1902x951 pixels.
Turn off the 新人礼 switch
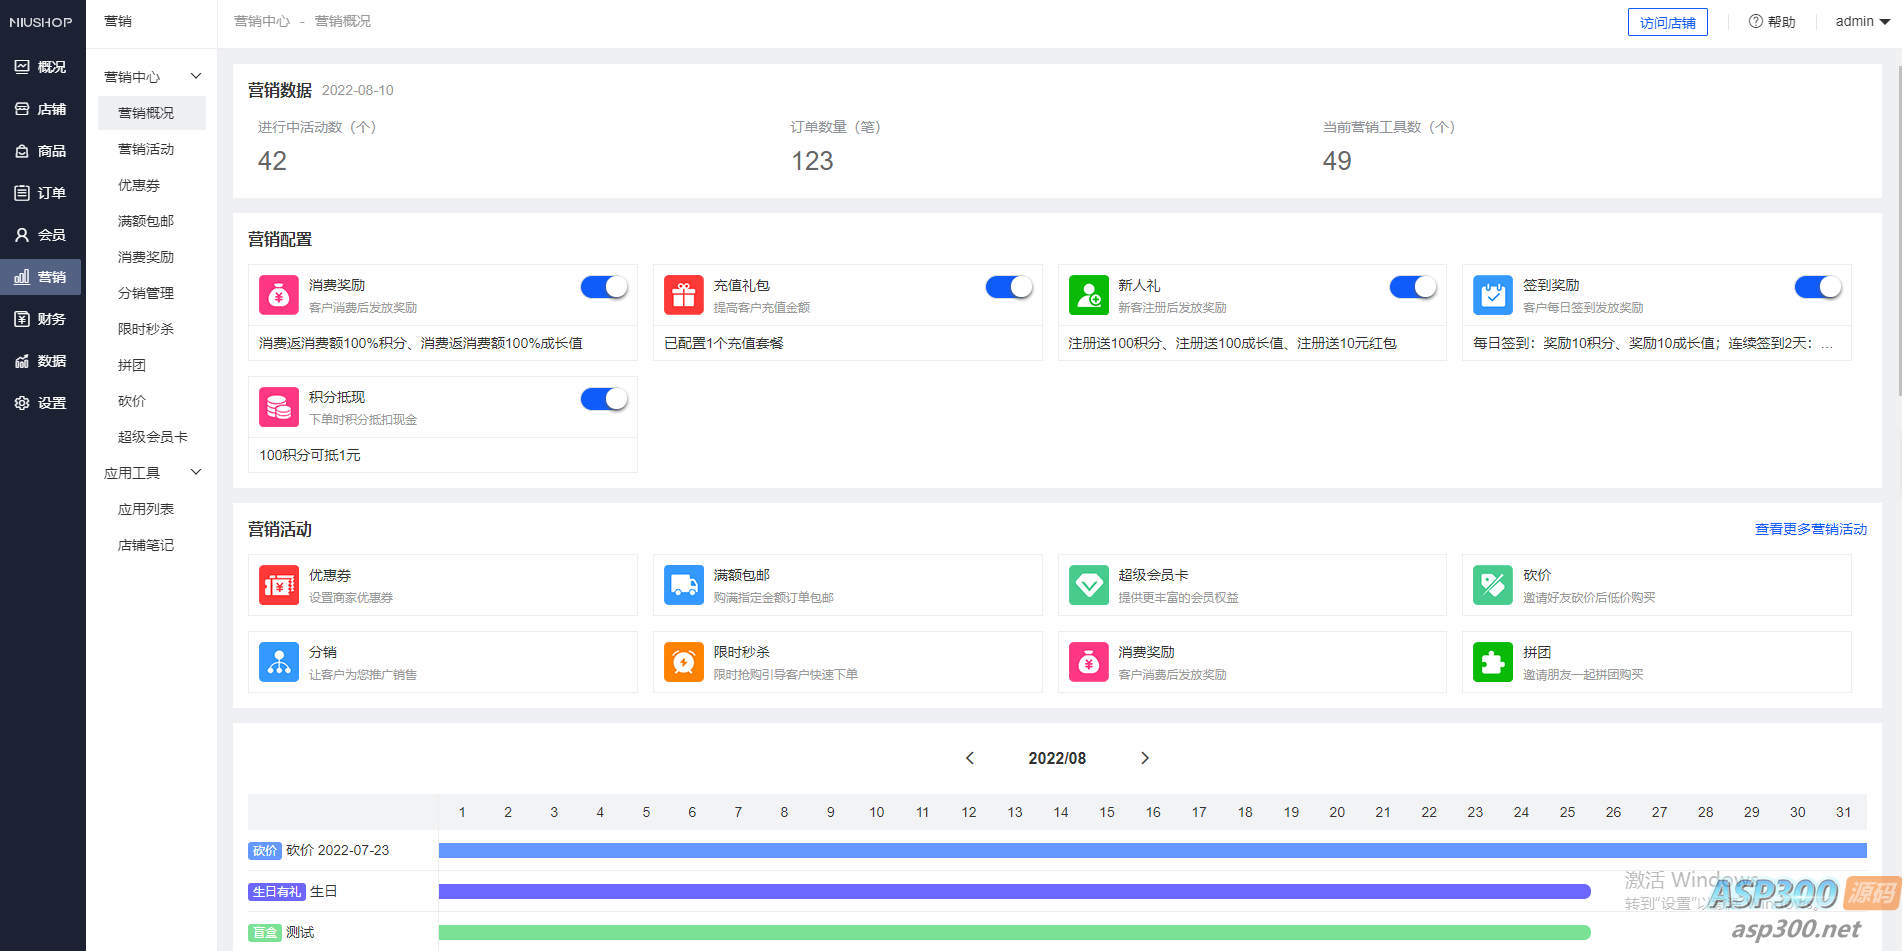click(x=1413, y=287)
